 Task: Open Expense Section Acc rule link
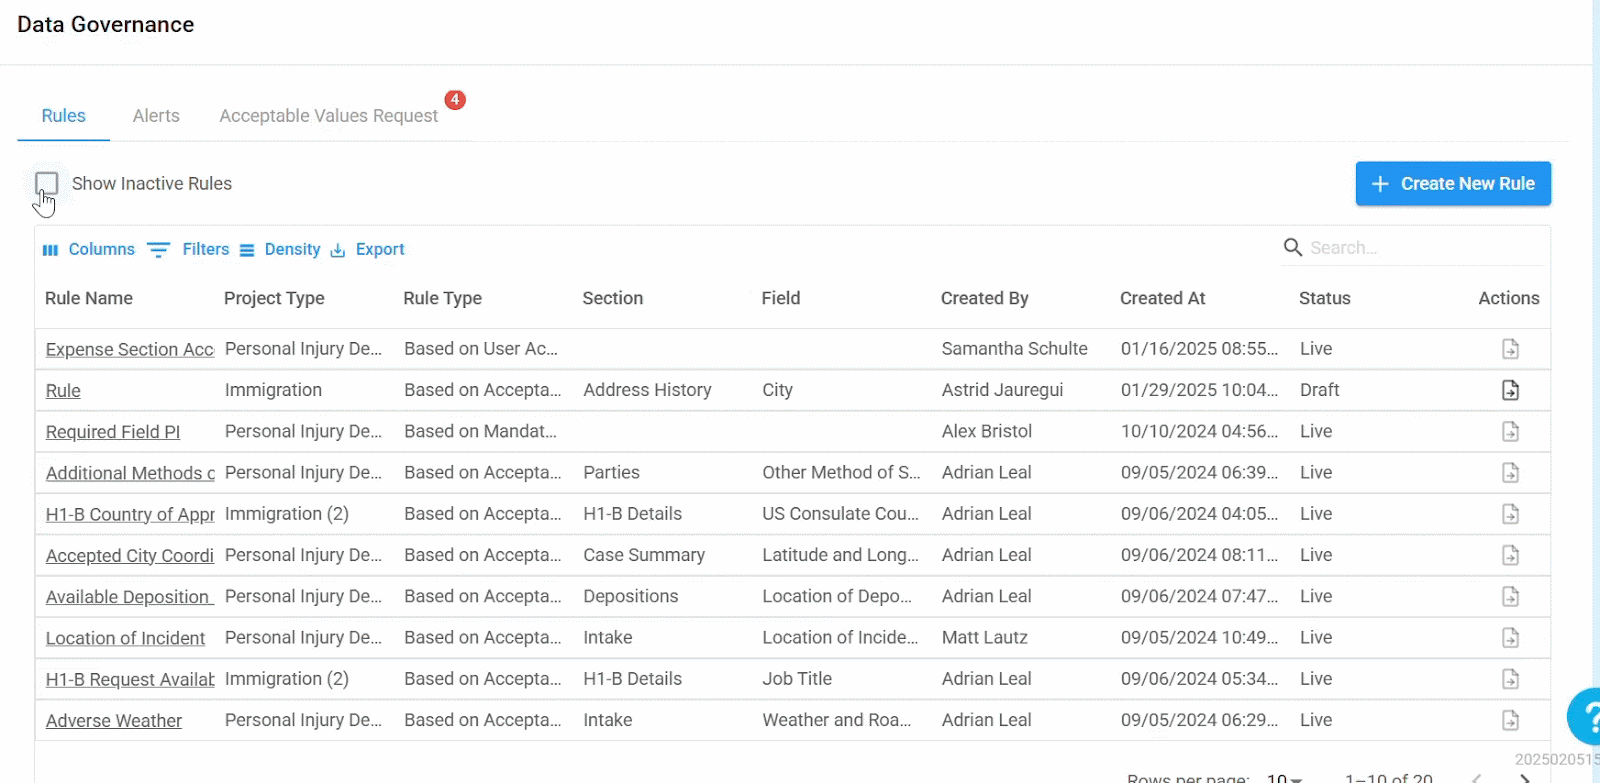[130, 349]
